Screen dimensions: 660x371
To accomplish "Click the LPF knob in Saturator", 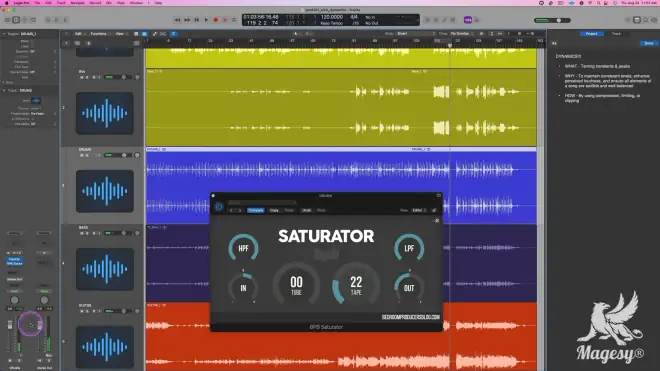I will tap(409, 248).
